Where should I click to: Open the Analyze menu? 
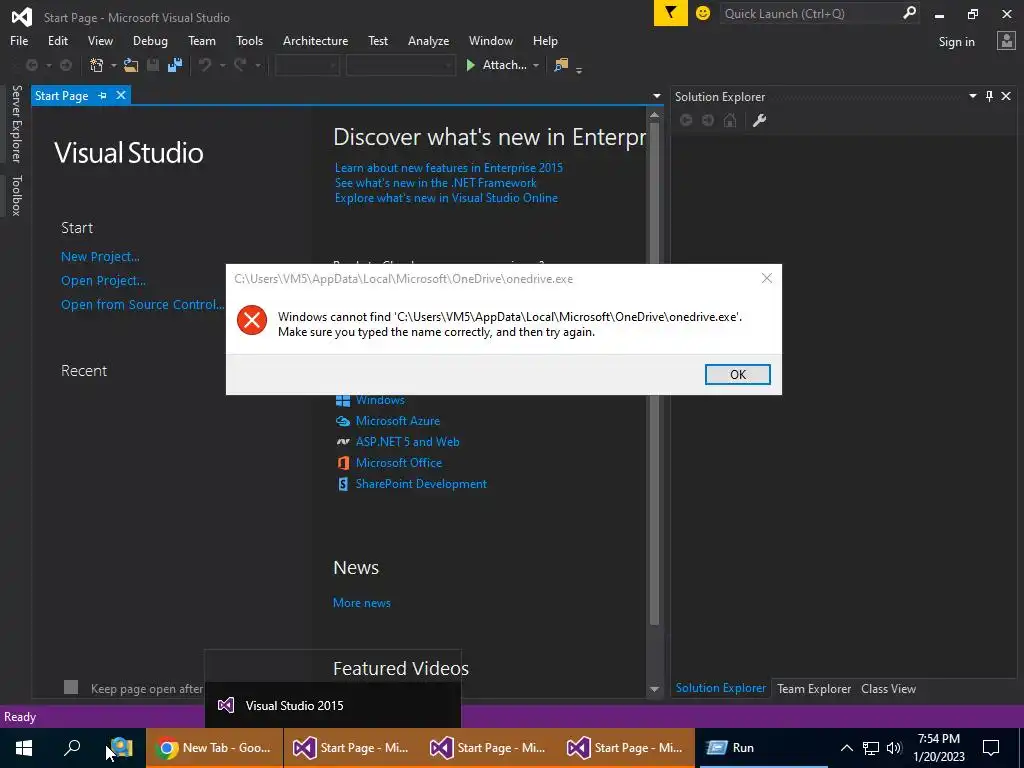[x=428, y=40]
